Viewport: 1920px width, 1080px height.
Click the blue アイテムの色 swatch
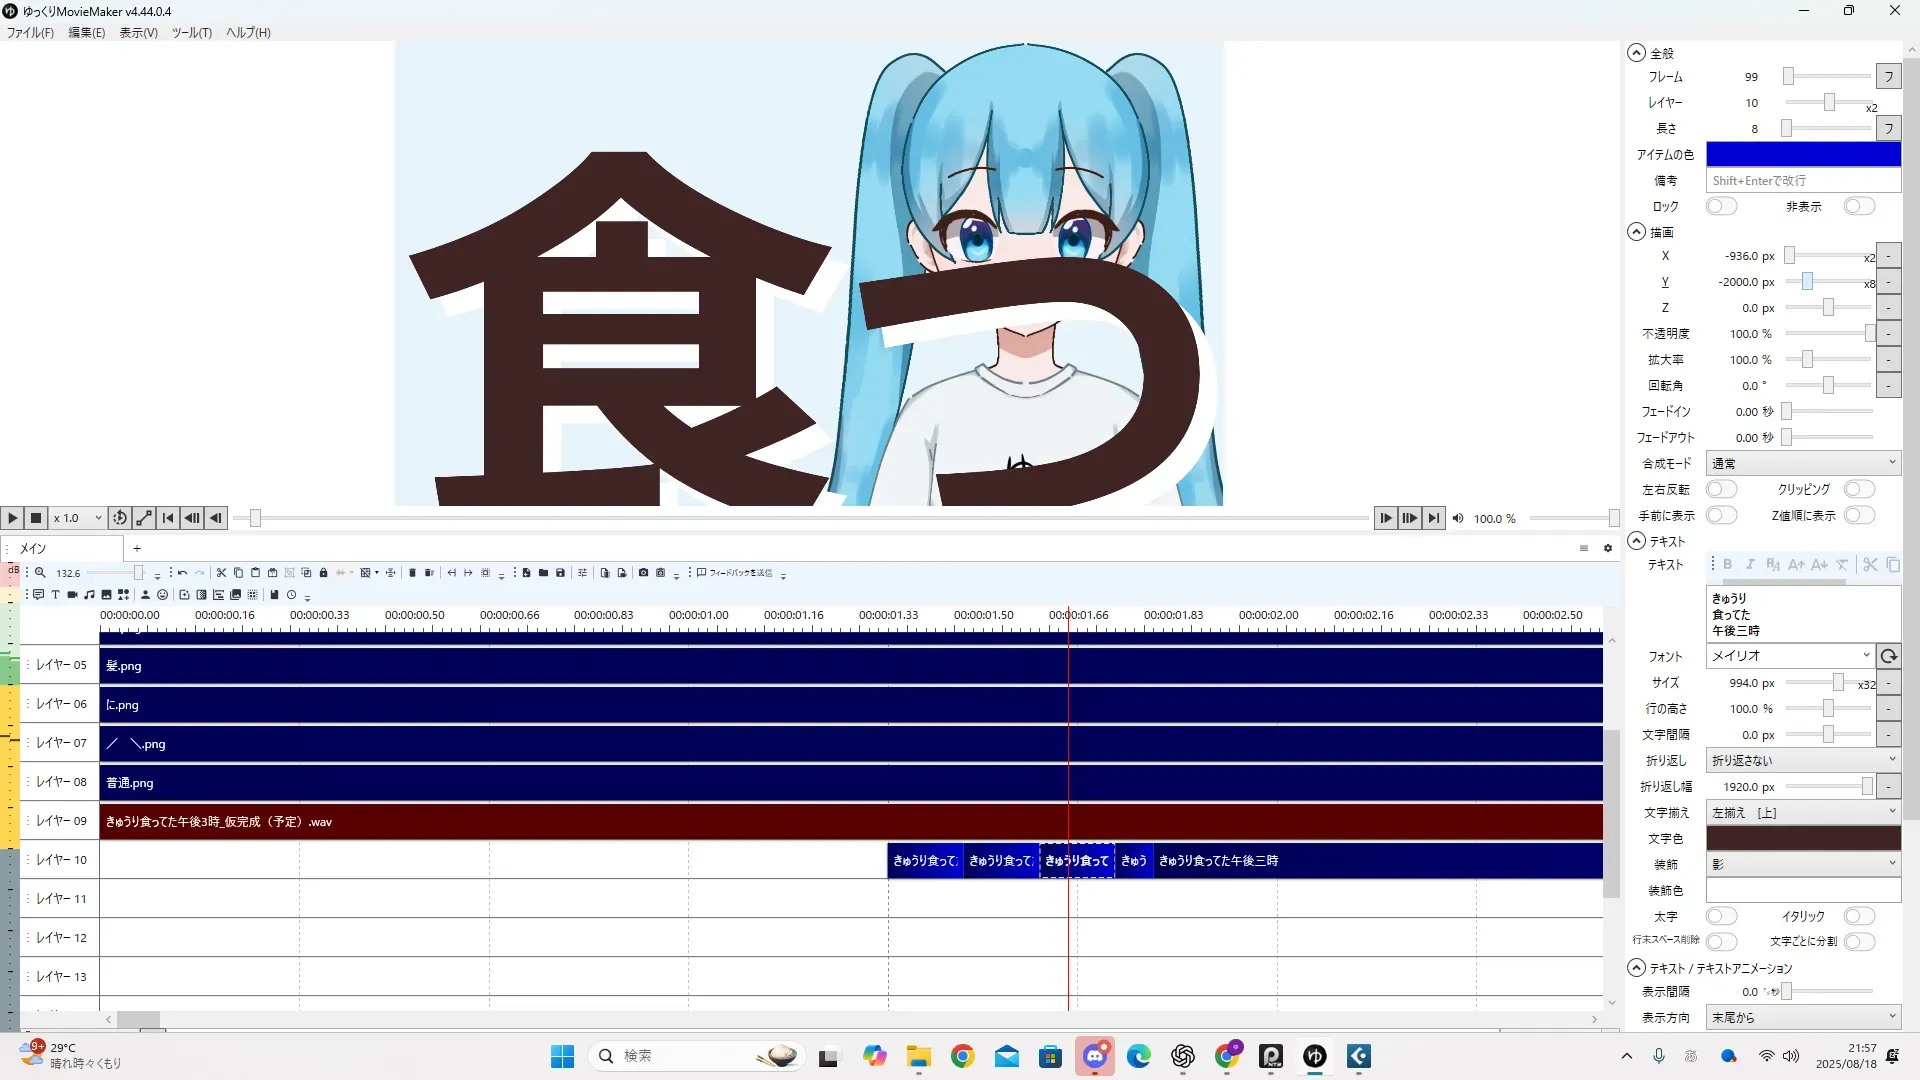point(1802,154)
